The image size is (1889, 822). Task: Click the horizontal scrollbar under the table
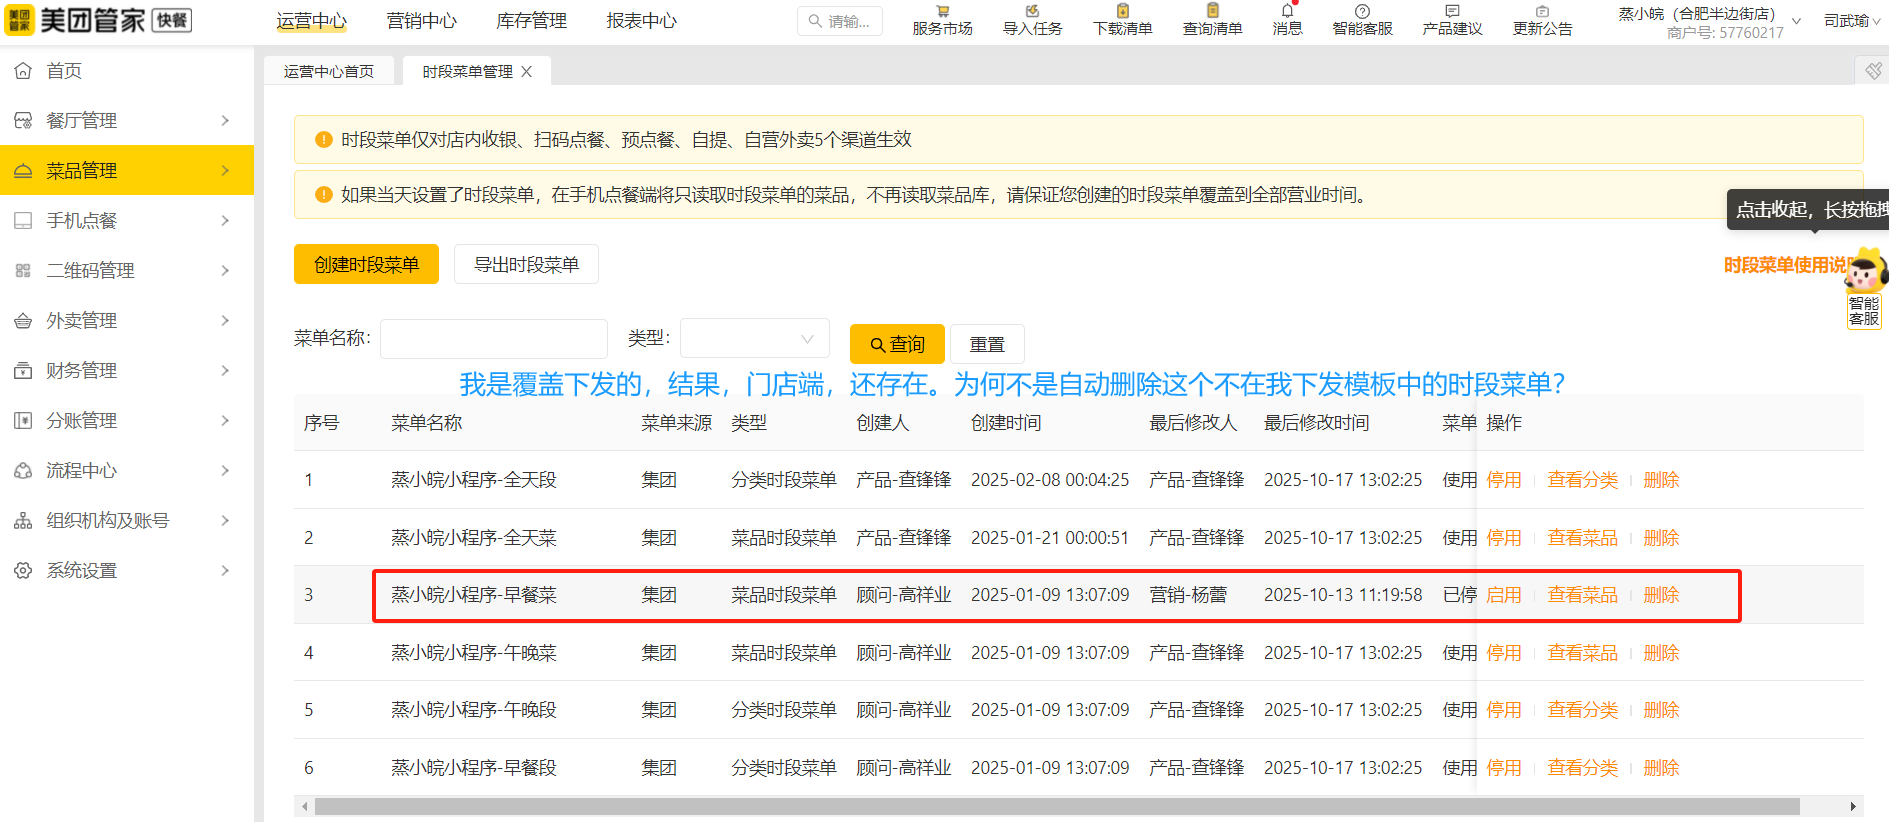1056,806
